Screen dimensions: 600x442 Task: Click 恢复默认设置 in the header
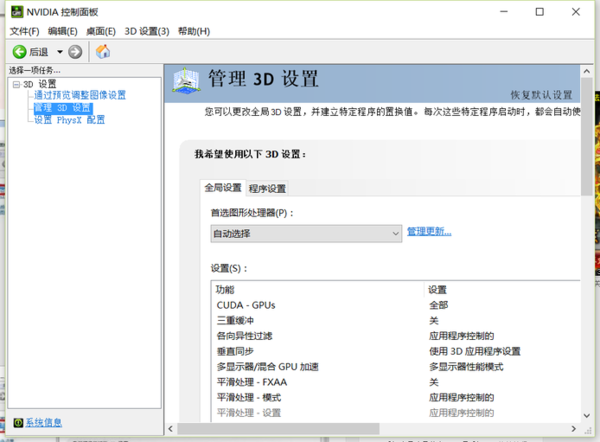[x=541, y=95]
